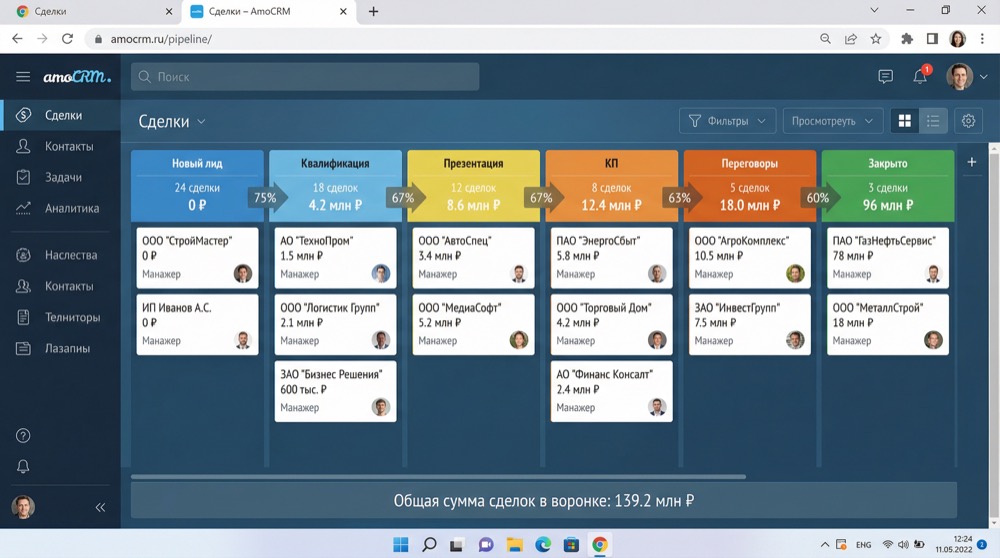Open the chat messages icon

[885, 77]
